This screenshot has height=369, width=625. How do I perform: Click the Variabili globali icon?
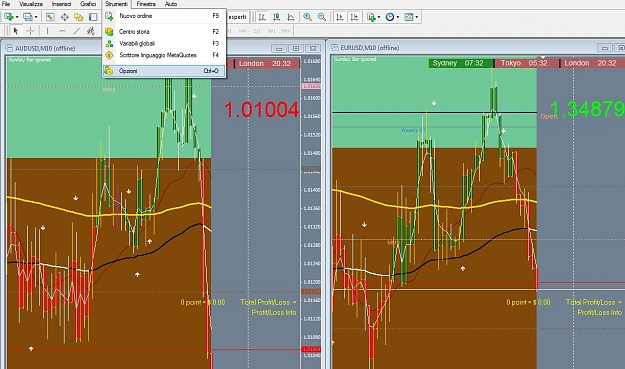pyautogui.click(x=109, y=43)
